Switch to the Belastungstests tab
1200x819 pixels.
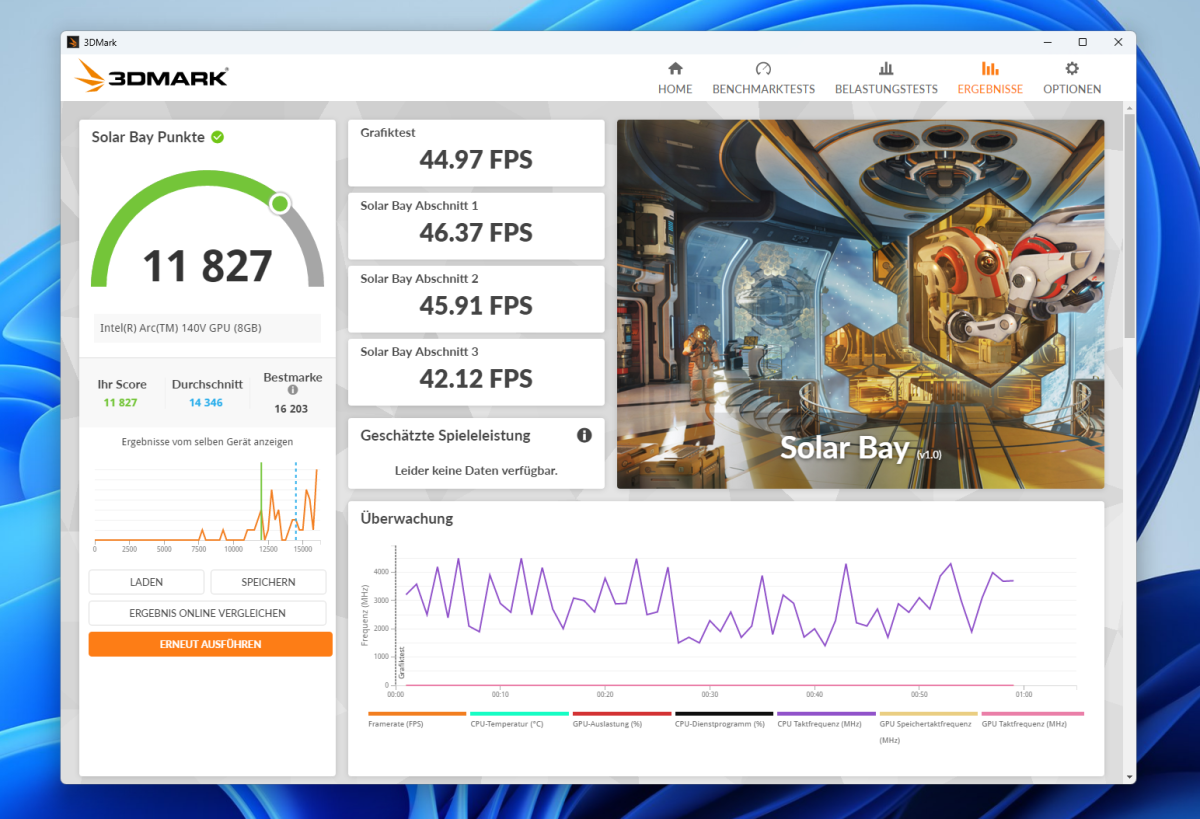click(x=886, y=78)
